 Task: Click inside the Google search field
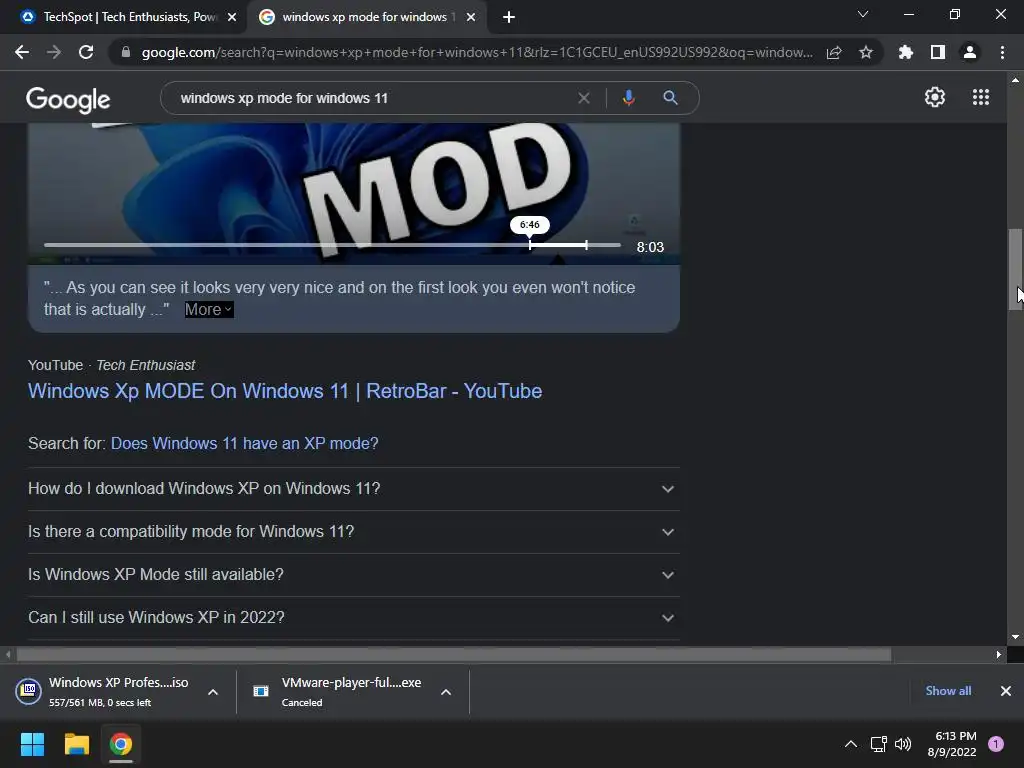372,98
